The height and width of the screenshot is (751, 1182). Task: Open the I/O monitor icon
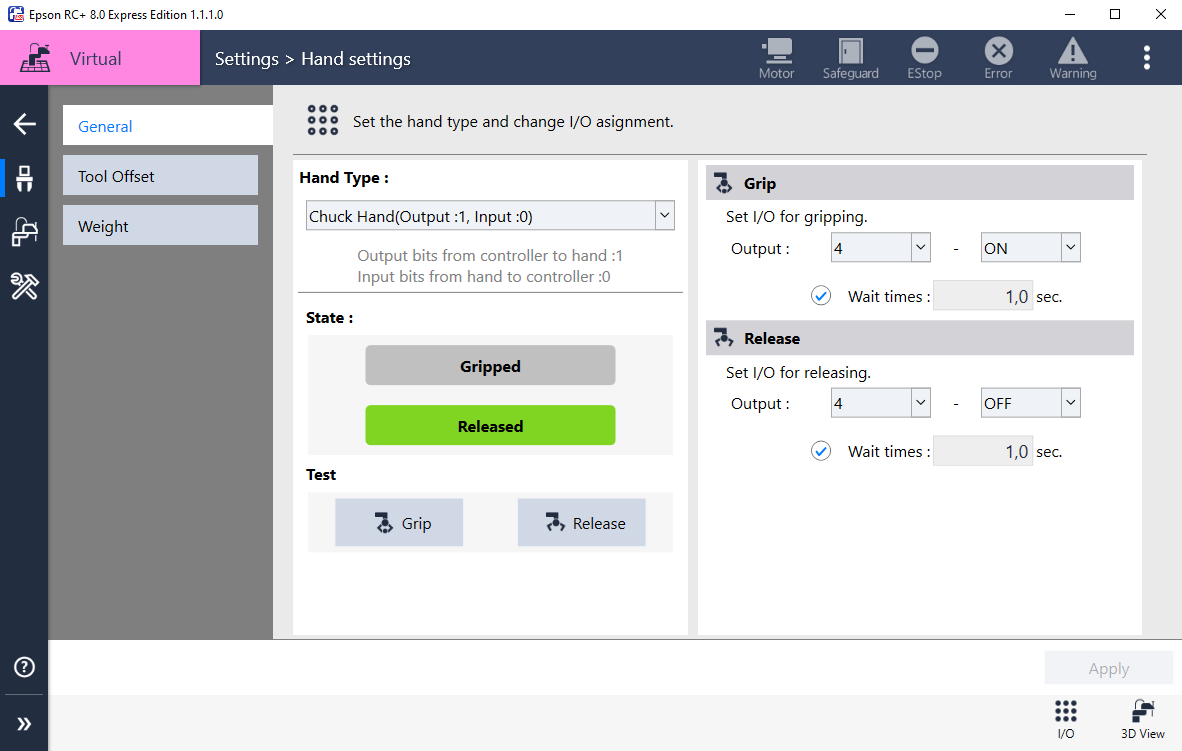click(1066, 719)
